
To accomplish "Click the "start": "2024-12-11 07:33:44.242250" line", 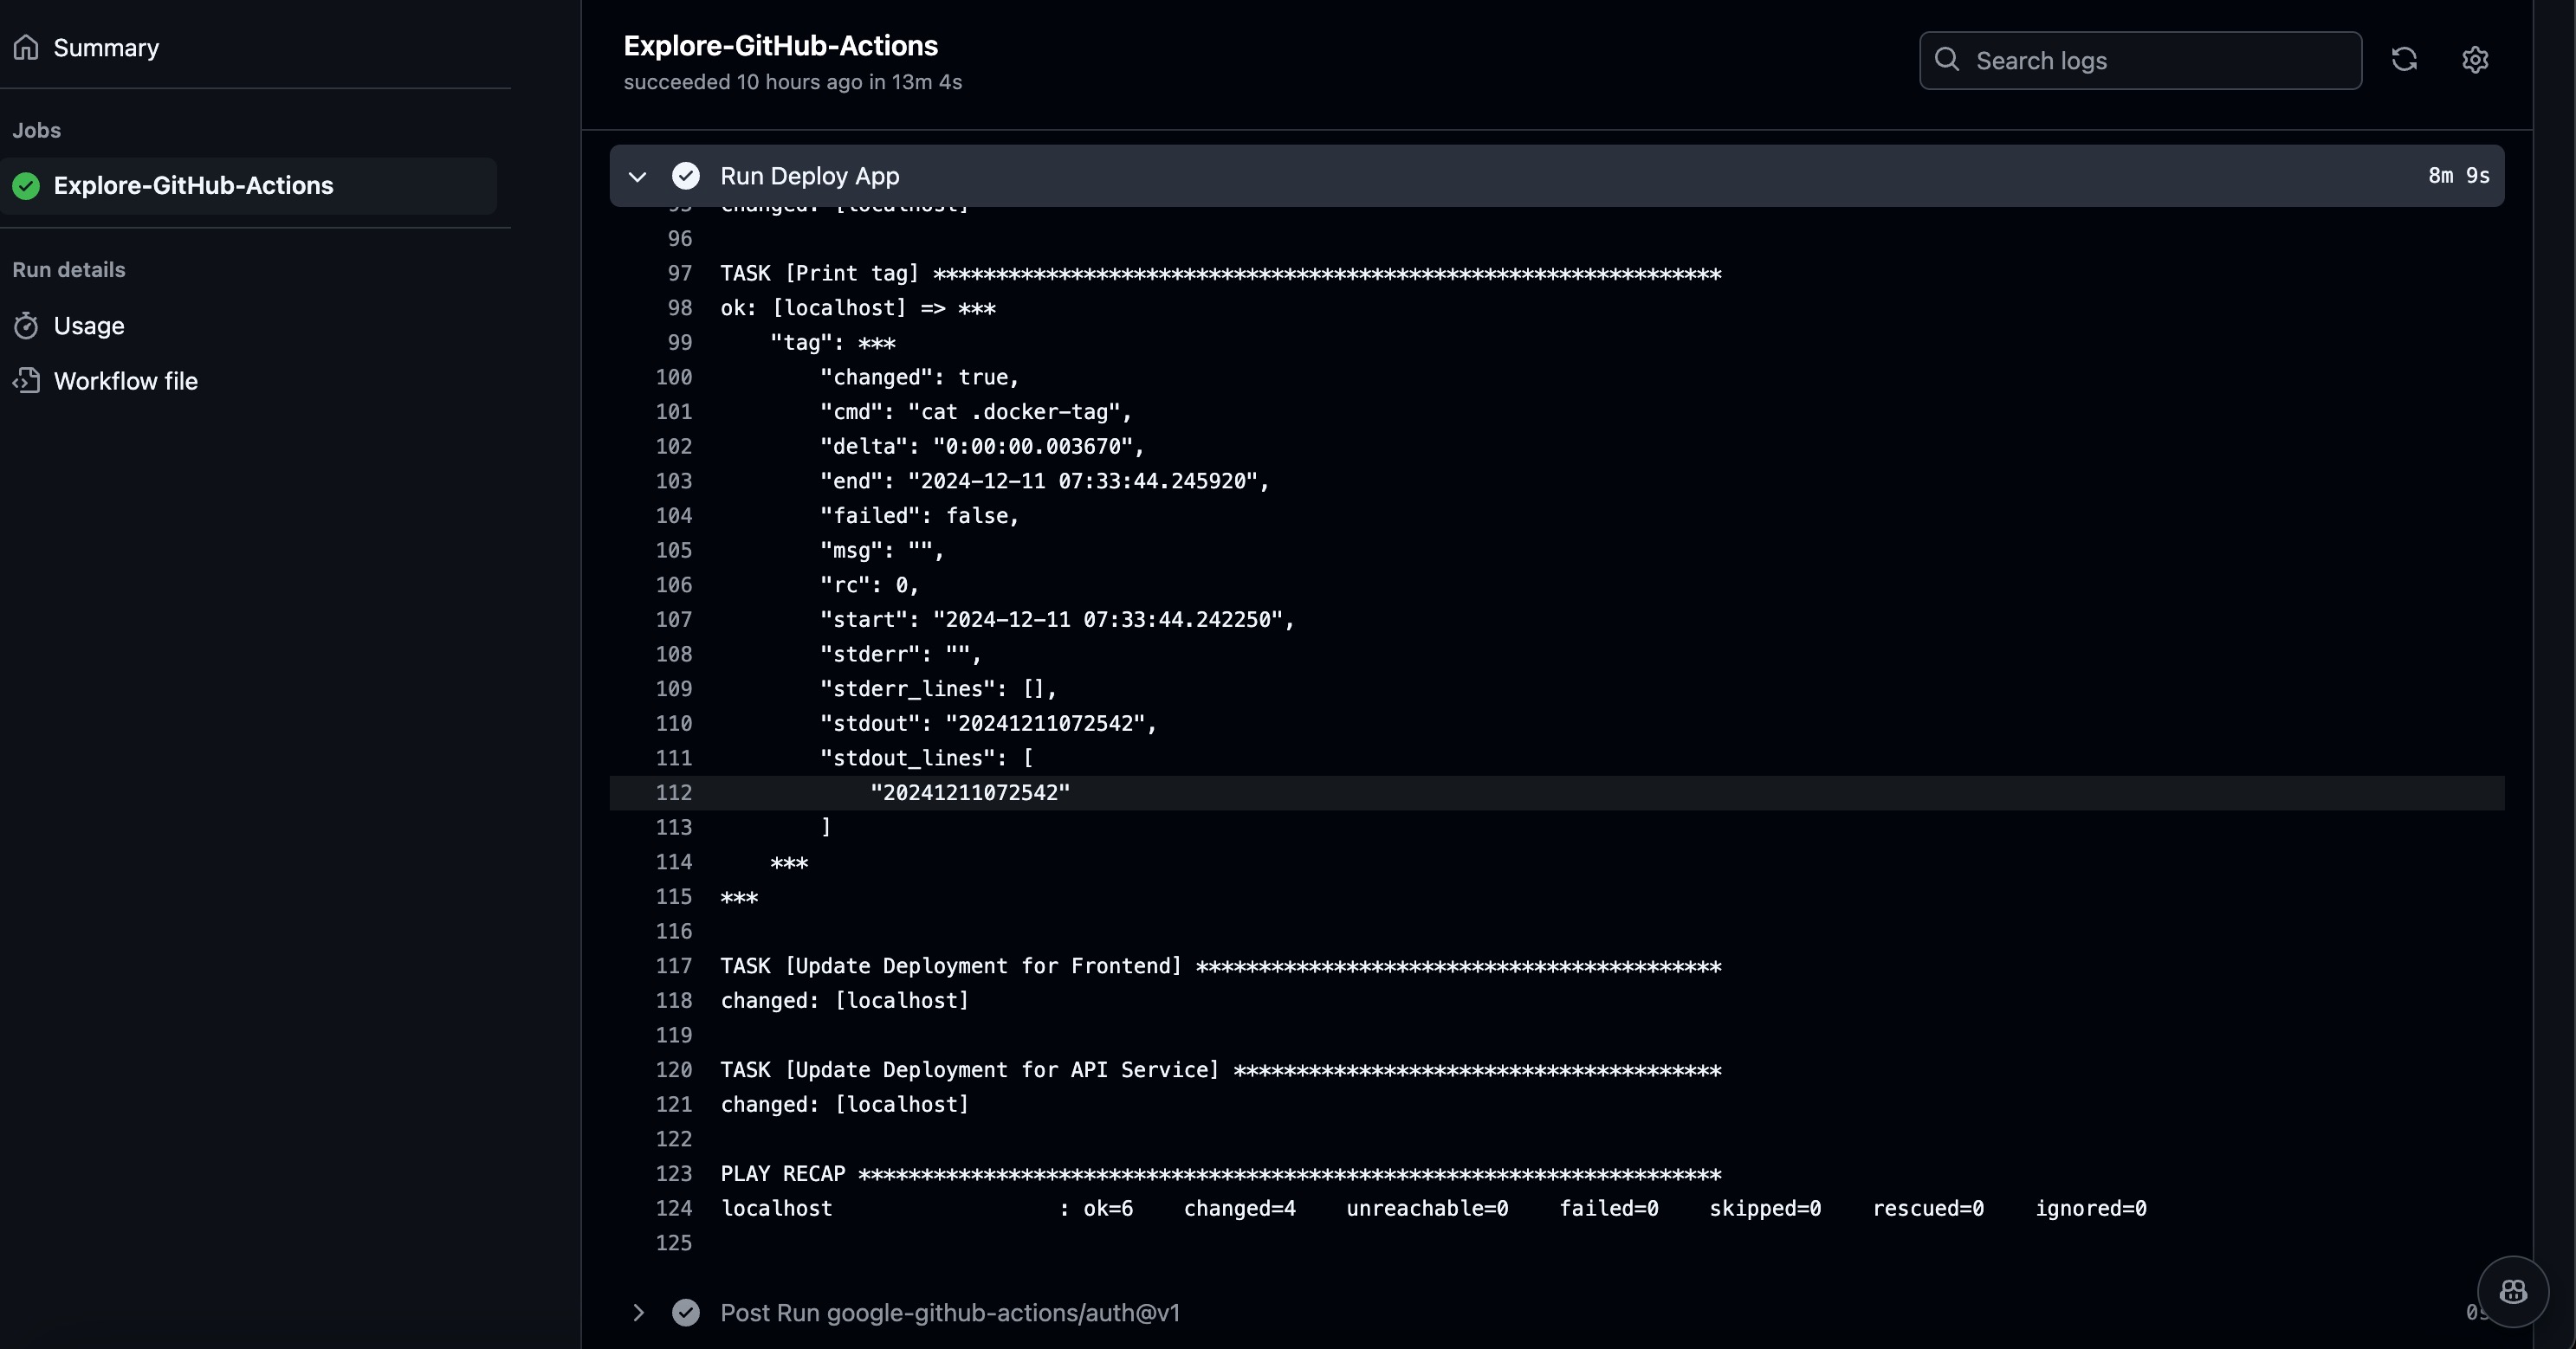I will coord(1057,620).
